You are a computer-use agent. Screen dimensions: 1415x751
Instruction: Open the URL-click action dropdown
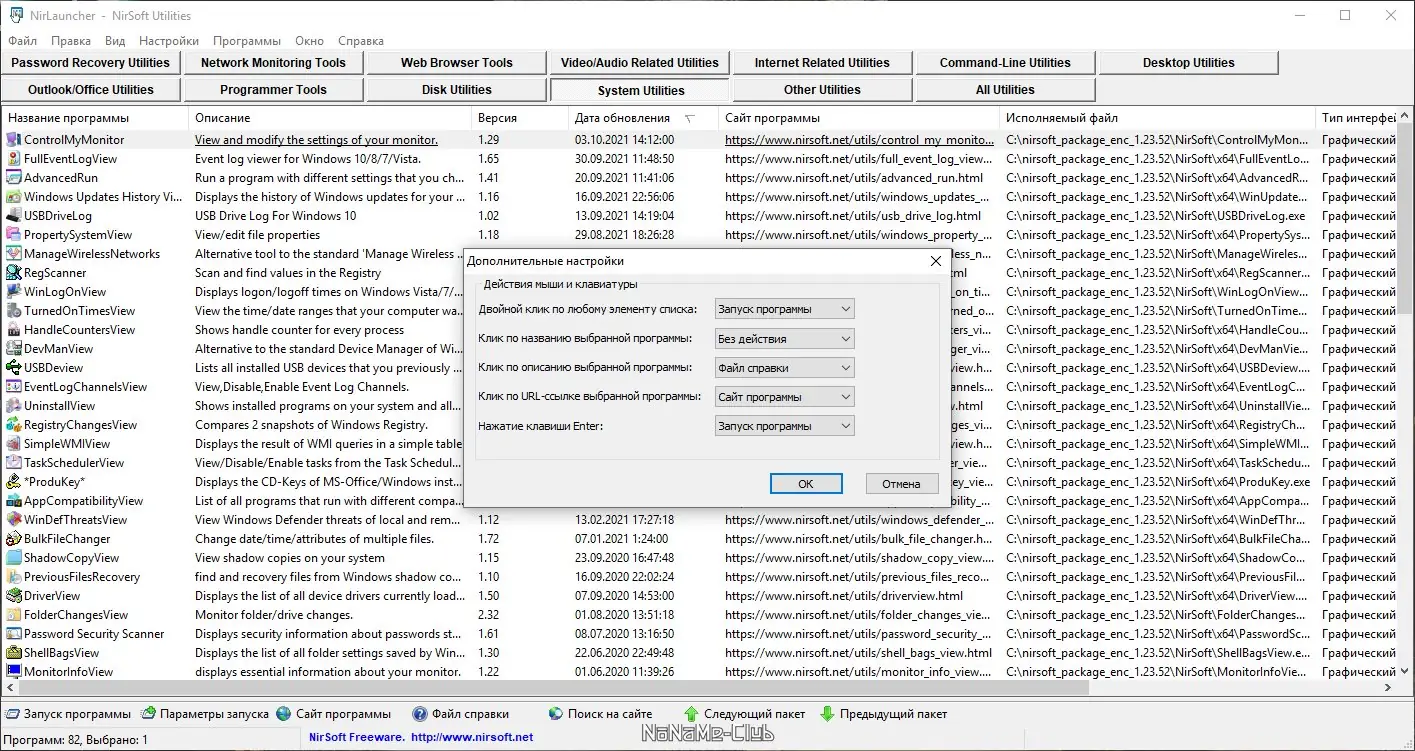(785, 397)
